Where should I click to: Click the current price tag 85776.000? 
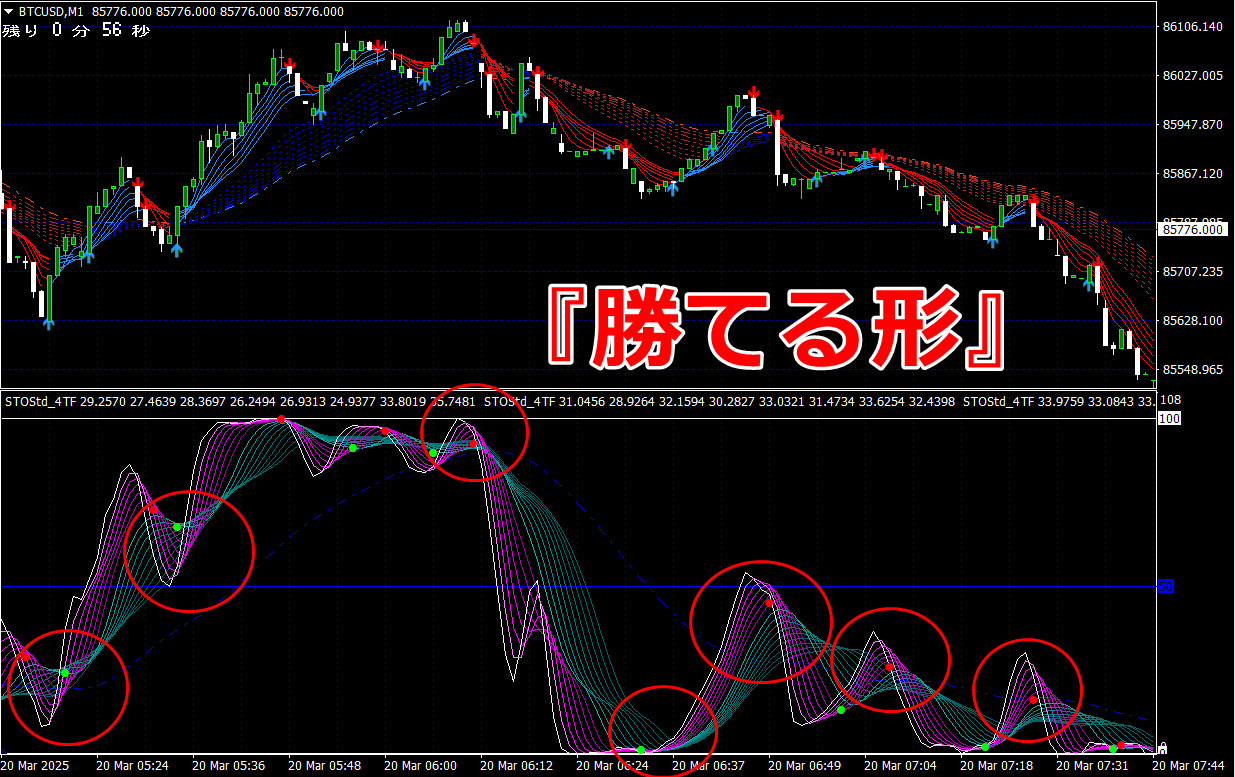pos(1193,230)
